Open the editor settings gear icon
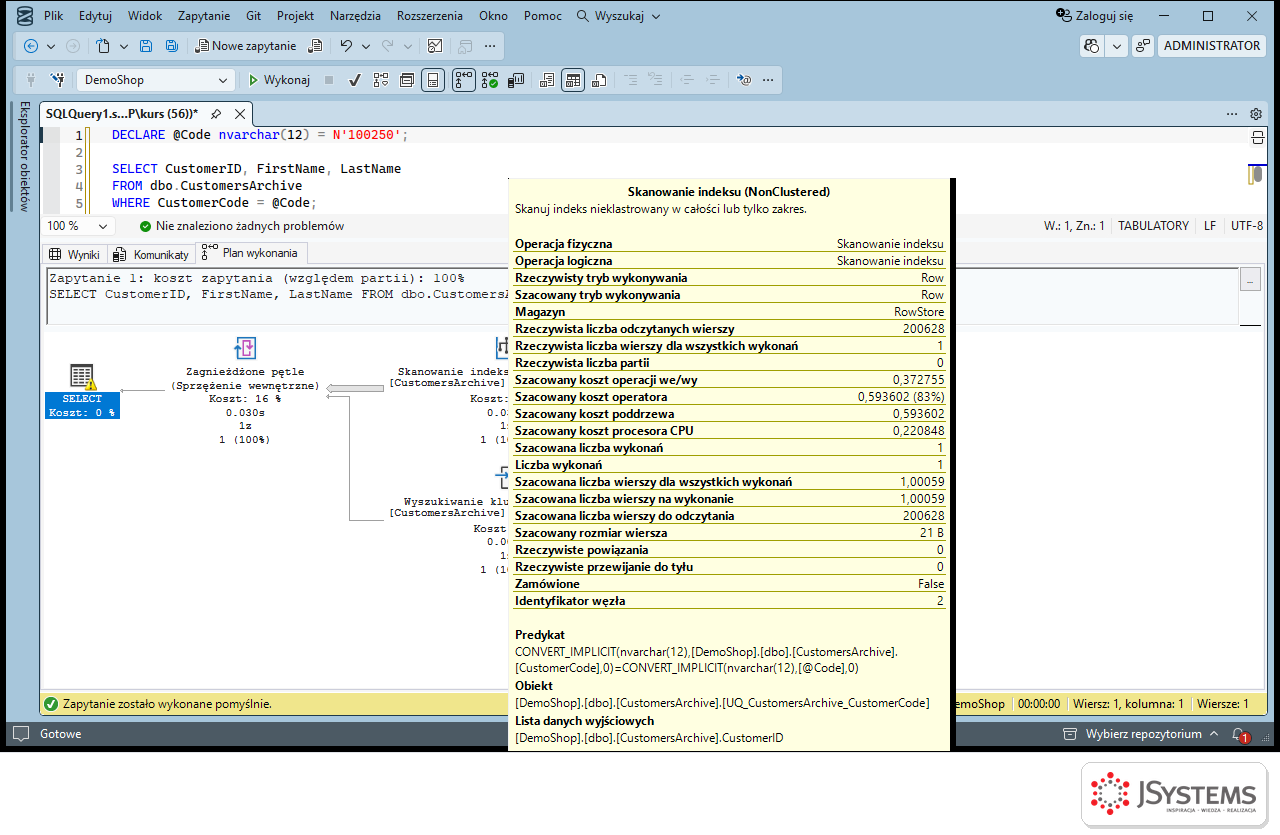Screen dimensions: 1280x835 tap(1256, 114)
